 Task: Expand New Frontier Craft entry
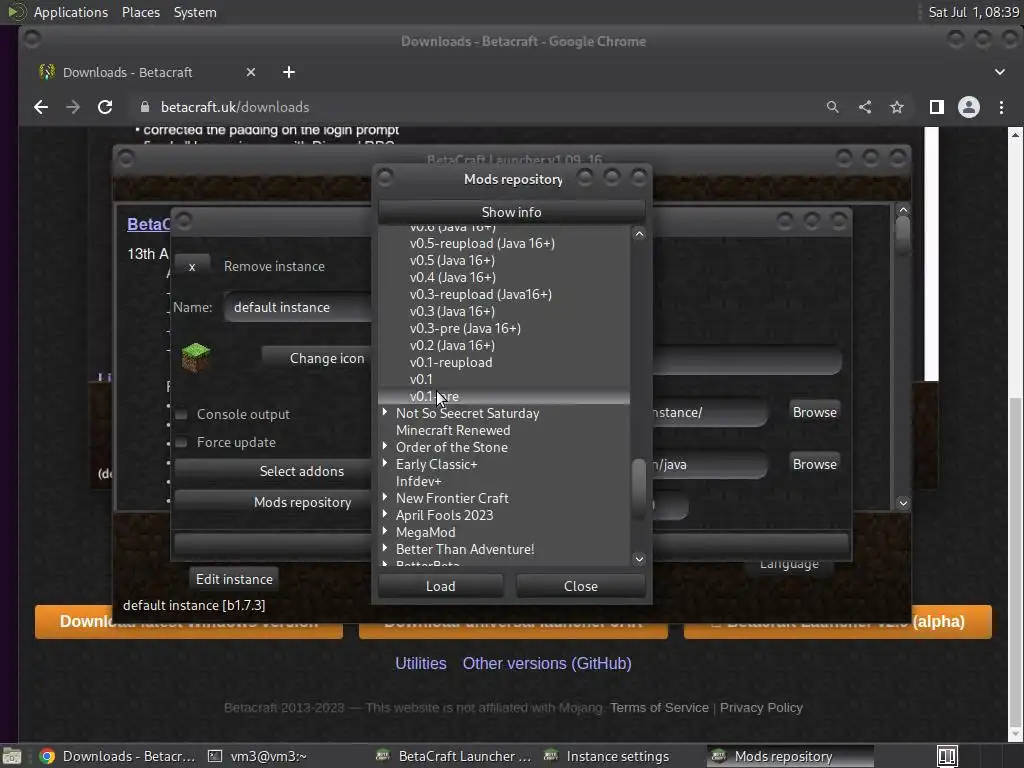pyautogui.click(x=385, y=497)
